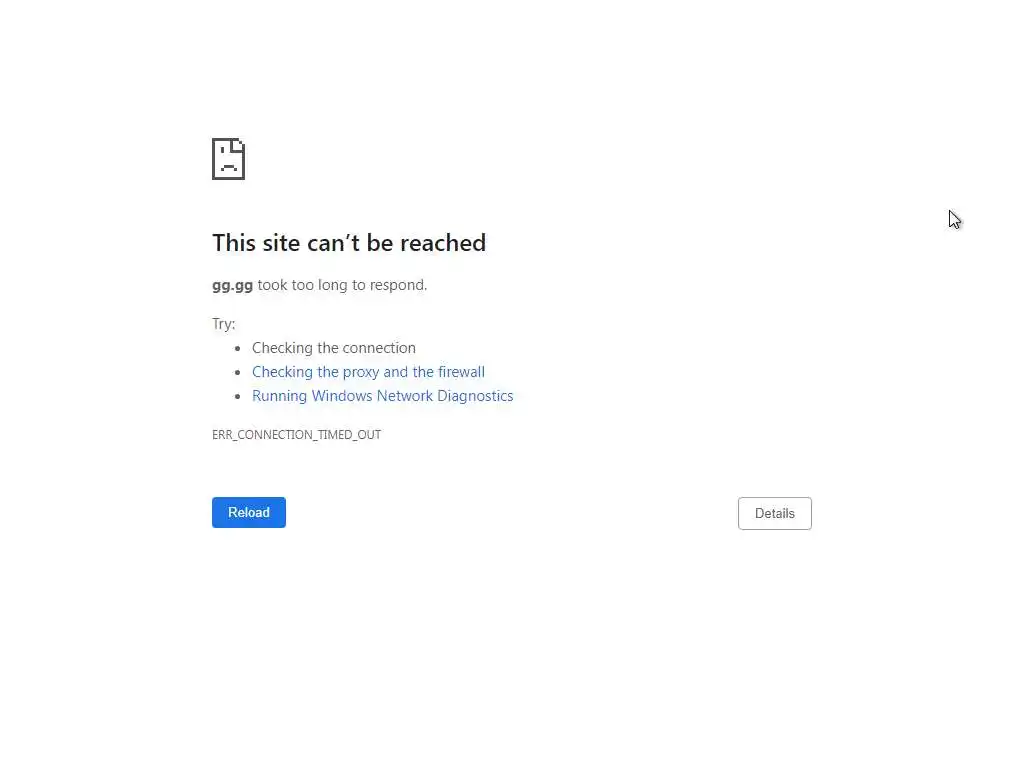Click the bullet before Checking the connection
The width and height of the screenshot is (1024, 768).
(x=238, y=348)
